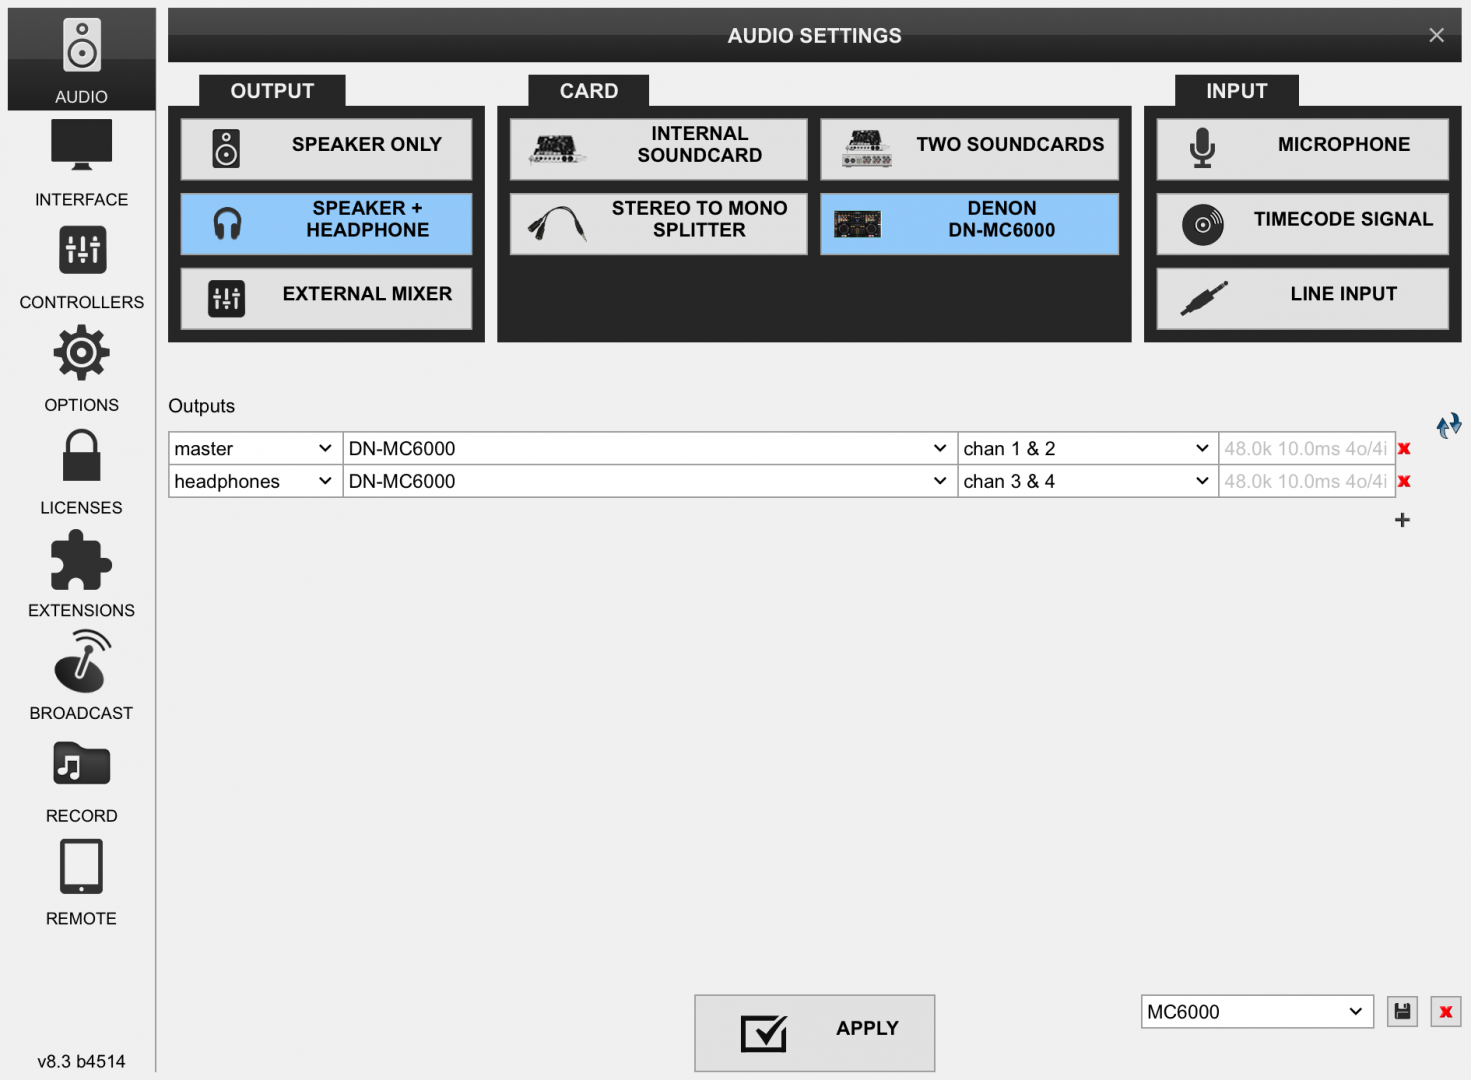
Task: Click the v8.3 b4514 version label
Action: 81,1061
